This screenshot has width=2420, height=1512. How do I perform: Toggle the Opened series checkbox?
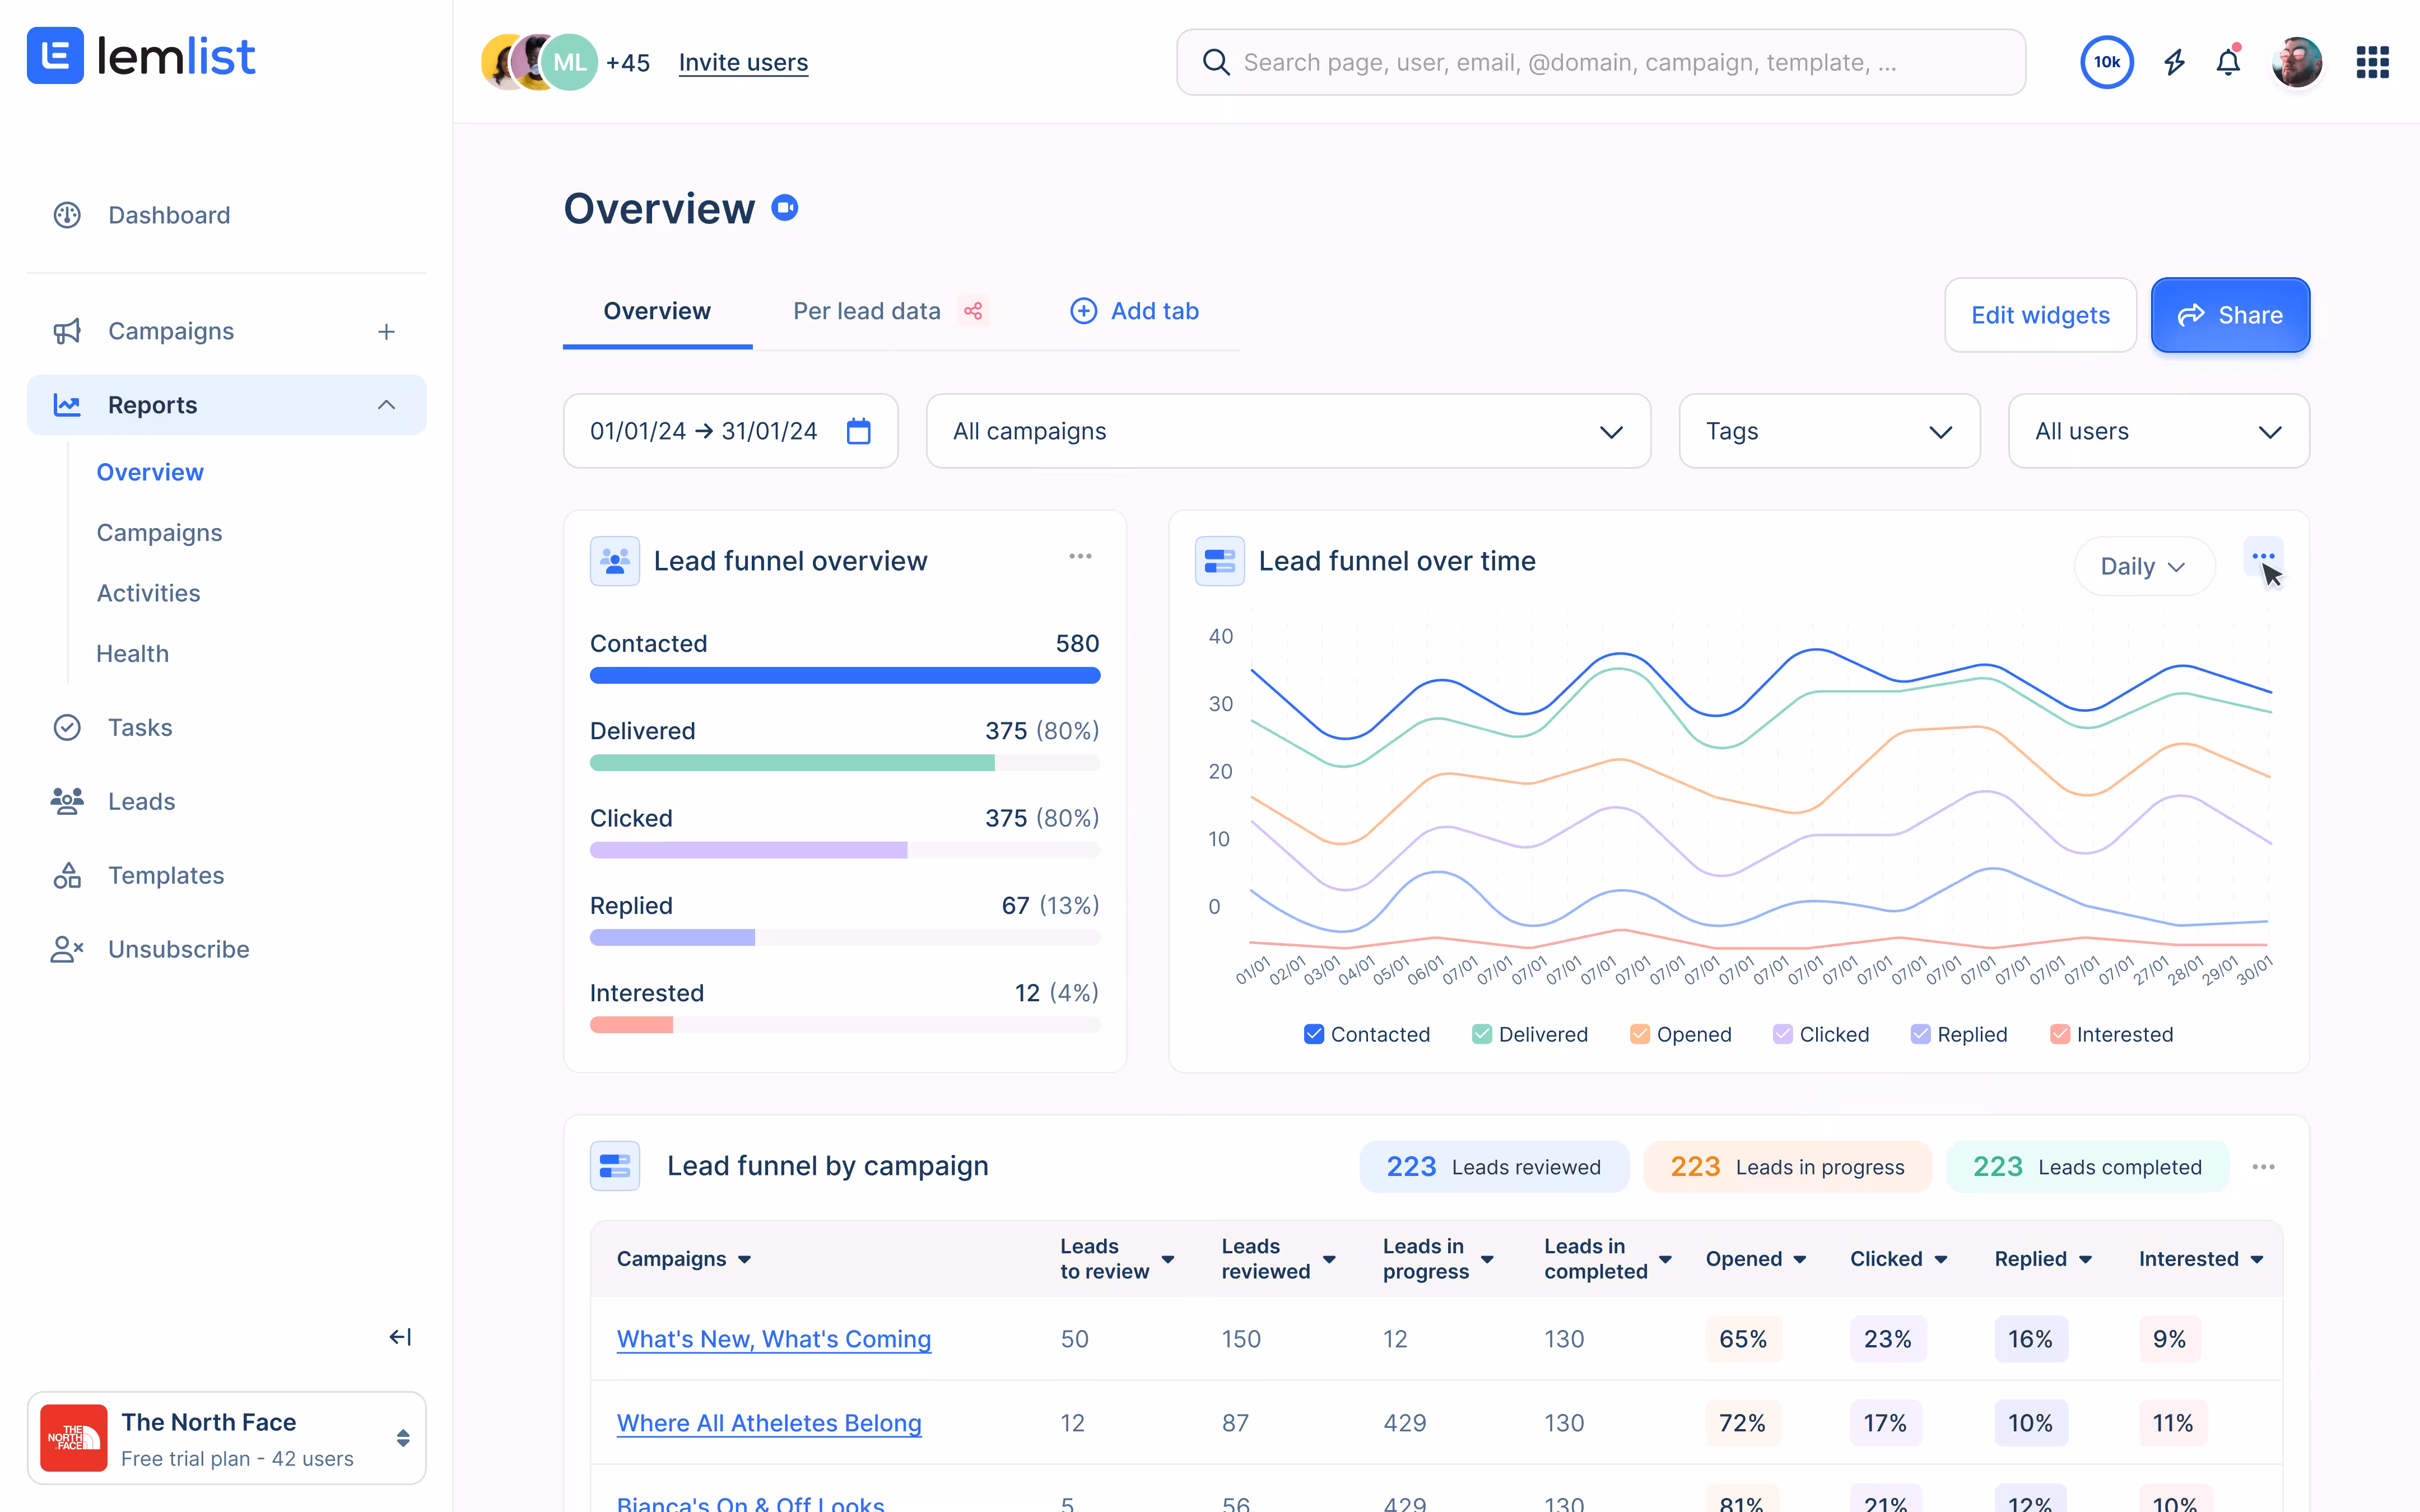point(1640,1034)
